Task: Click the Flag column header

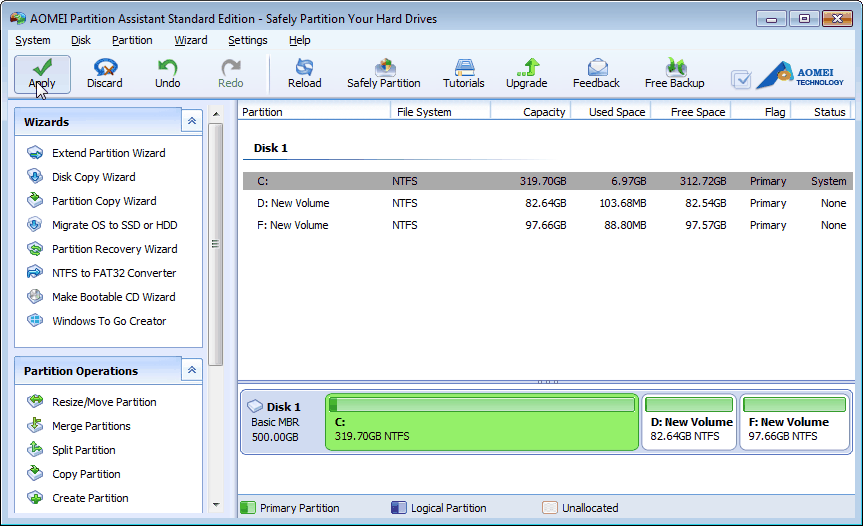Action: tap(761, 112)
